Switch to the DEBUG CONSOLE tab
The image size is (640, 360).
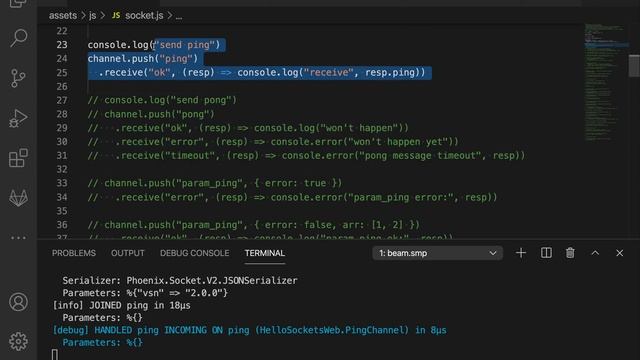point(195,253)
